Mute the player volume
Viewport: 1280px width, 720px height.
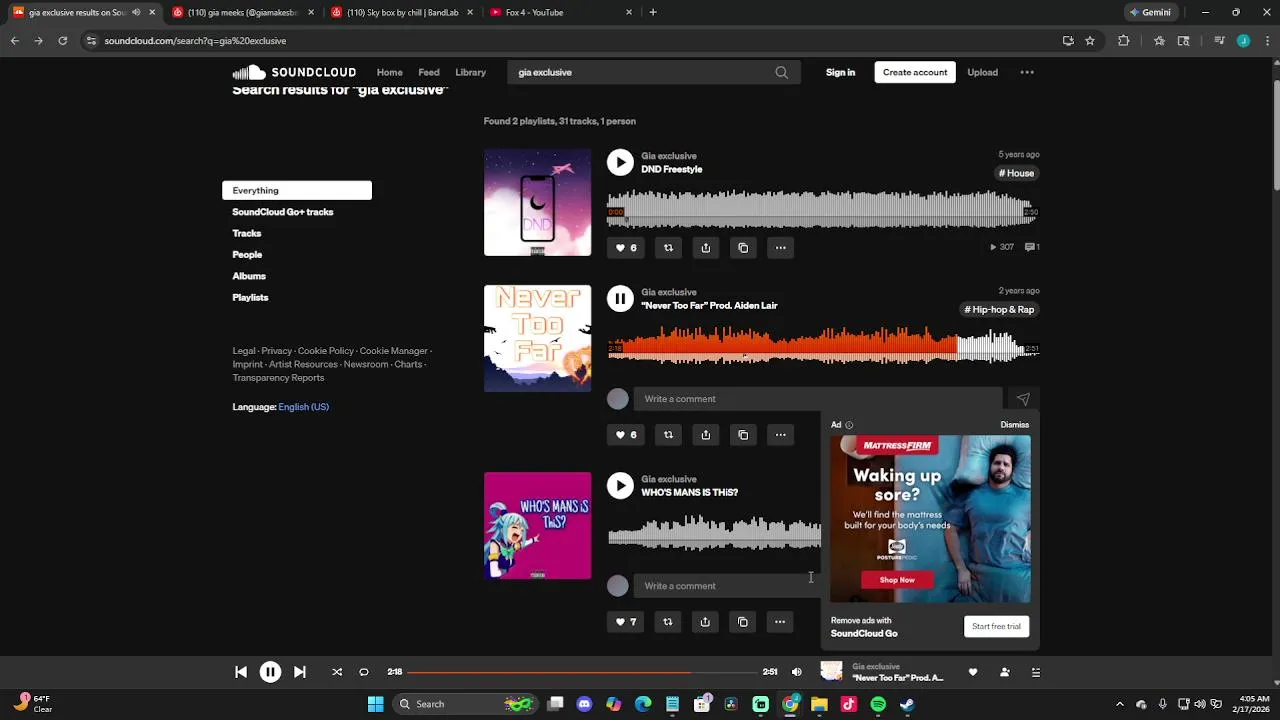point(797,672)
